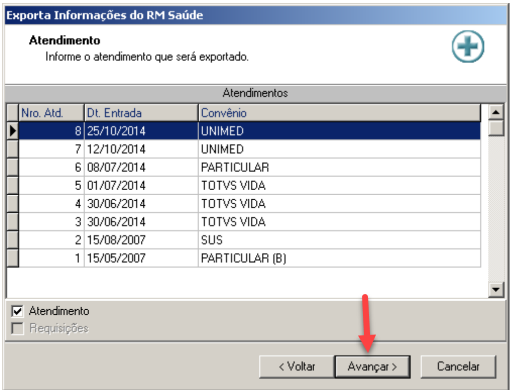This screenshot has width=510, height=390.
Task: Select row selector for atendimento 1
Action: point(13,258)
